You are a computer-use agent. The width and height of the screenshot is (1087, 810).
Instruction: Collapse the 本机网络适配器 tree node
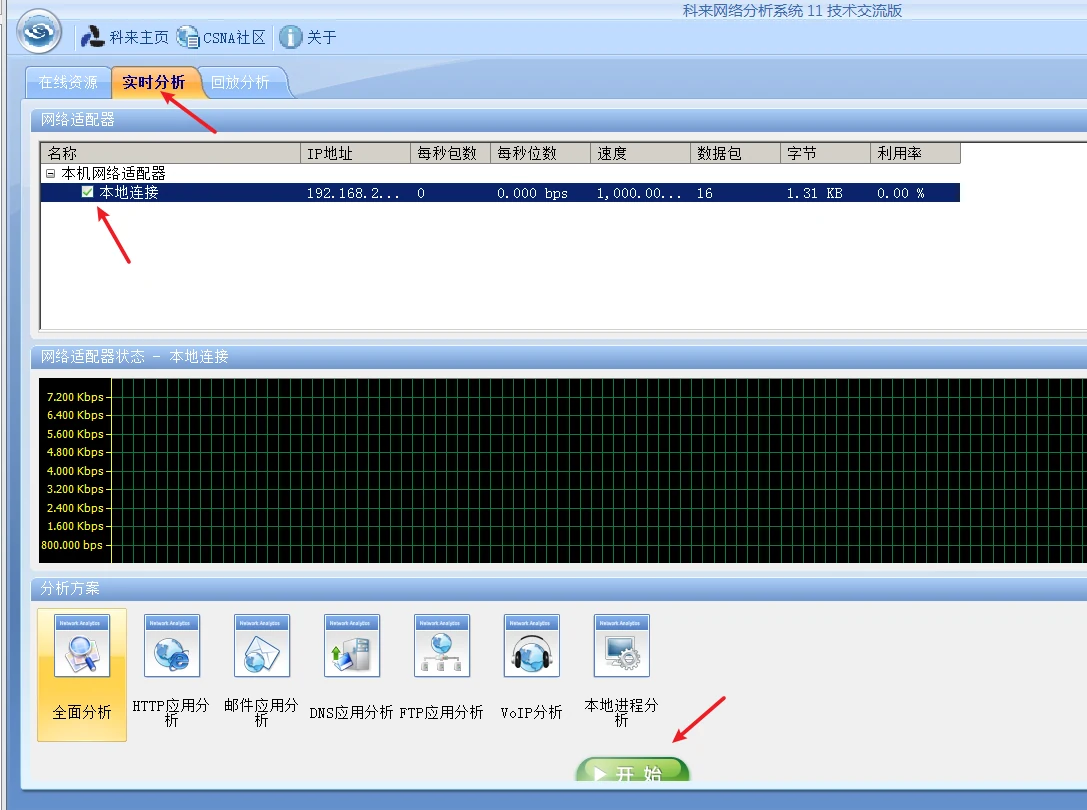pos(51,173)
